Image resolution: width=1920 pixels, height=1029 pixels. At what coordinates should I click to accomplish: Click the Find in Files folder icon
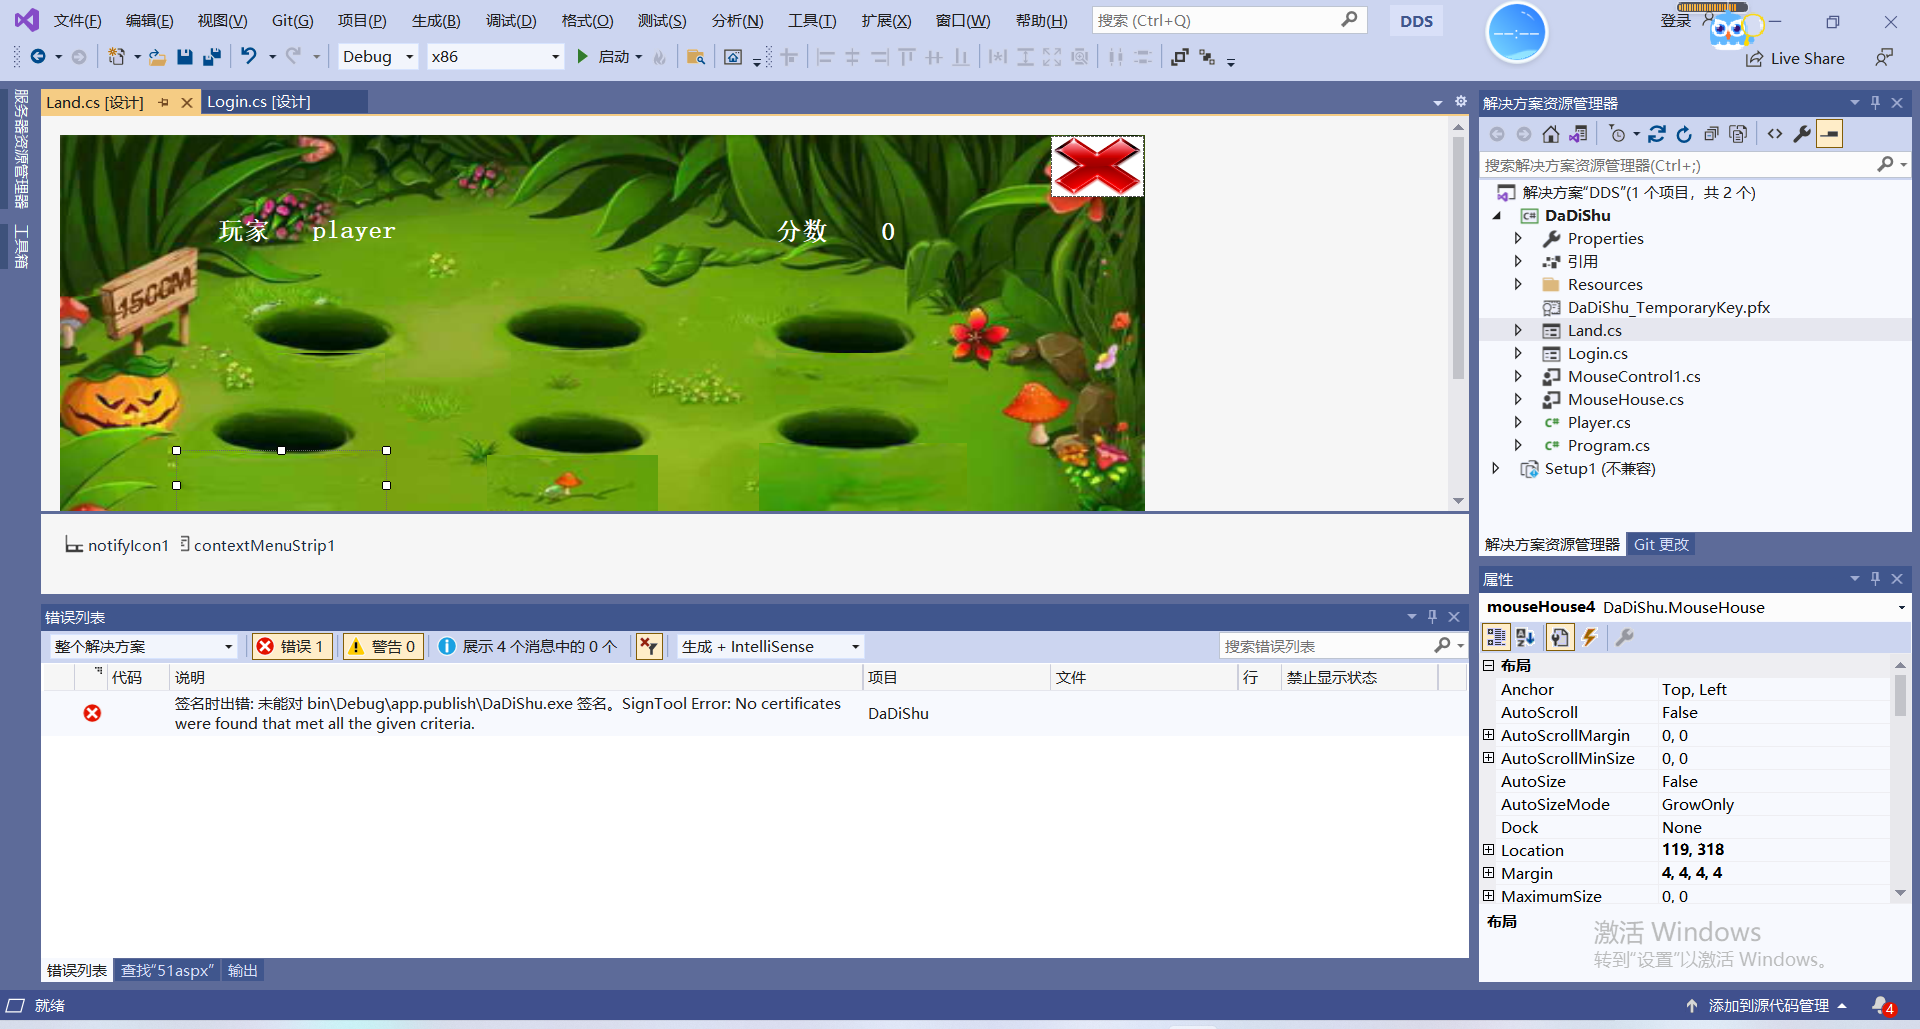696,57
